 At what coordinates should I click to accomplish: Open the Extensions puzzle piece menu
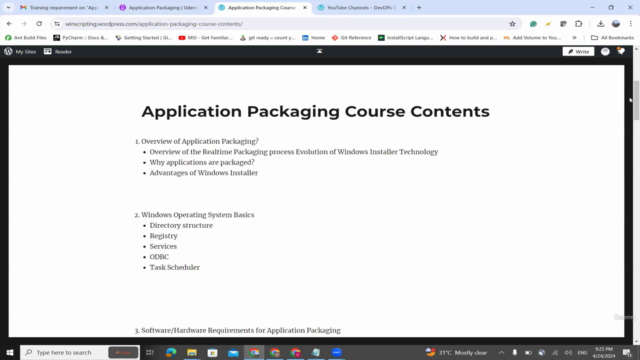pos(578,24)
